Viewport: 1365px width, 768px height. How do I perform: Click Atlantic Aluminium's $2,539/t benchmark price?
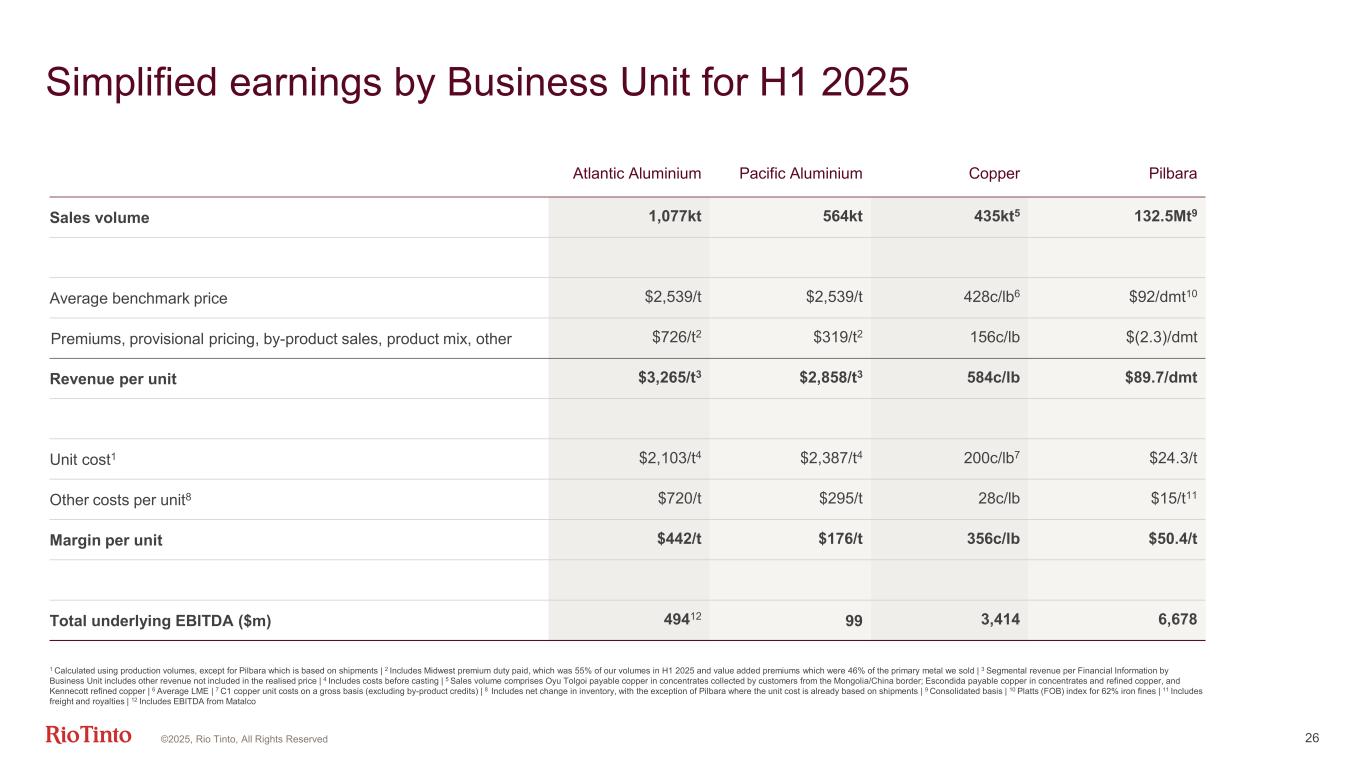point(673,297)
